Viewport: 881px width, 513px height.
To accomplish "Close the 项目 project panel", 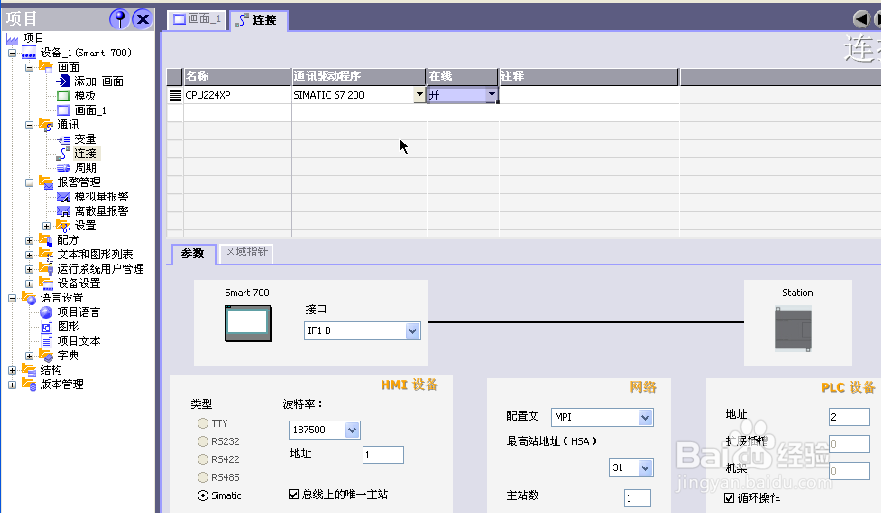I will click(143, 19).
